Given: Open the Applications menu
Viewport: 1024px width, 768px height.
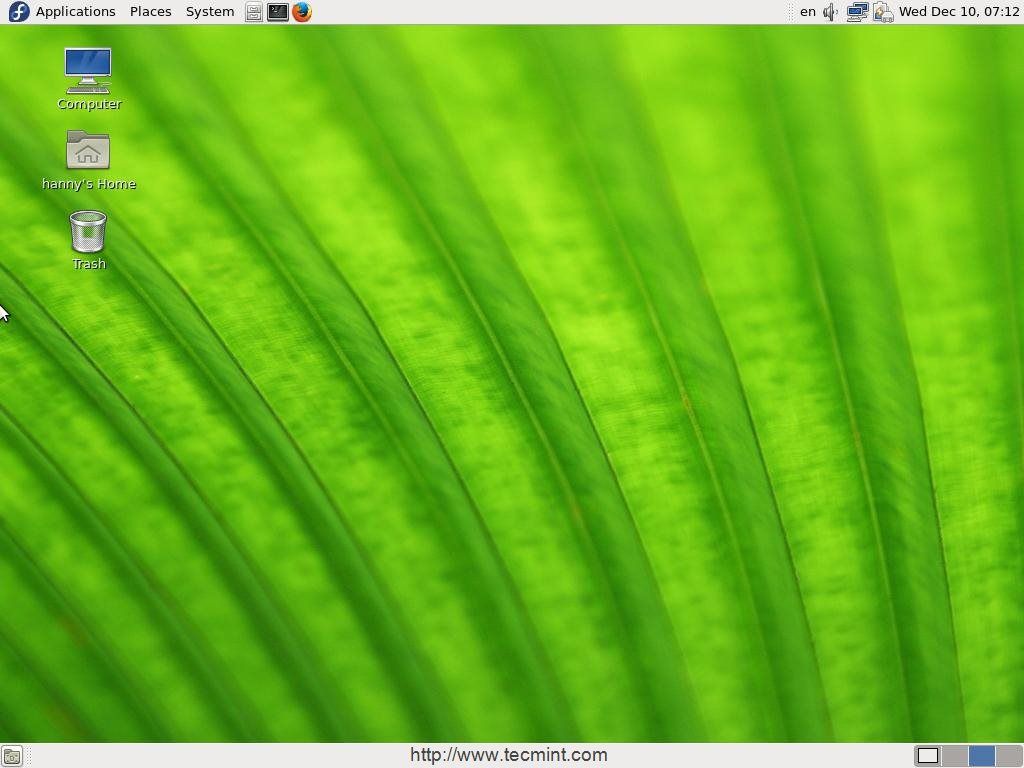Looking at the screenshot, I should pos(75,12).
